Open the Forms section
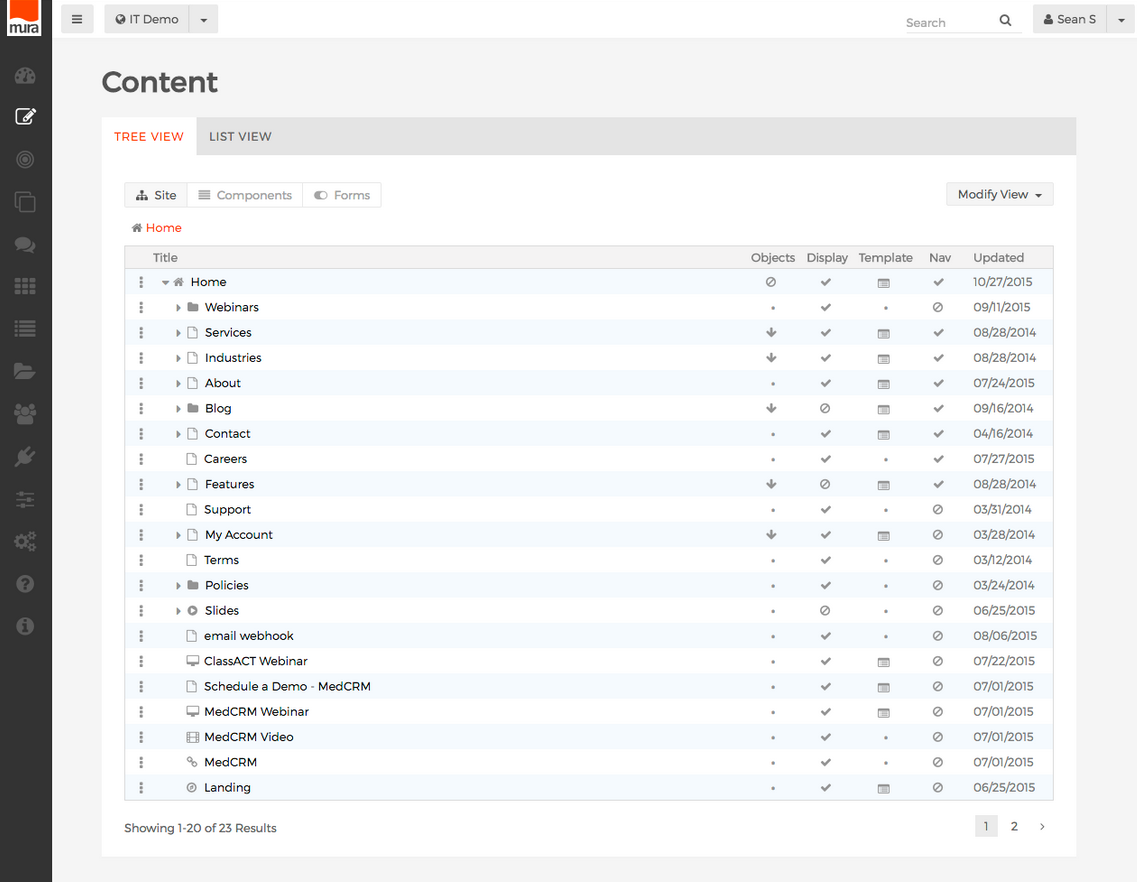 click(342, 194)
